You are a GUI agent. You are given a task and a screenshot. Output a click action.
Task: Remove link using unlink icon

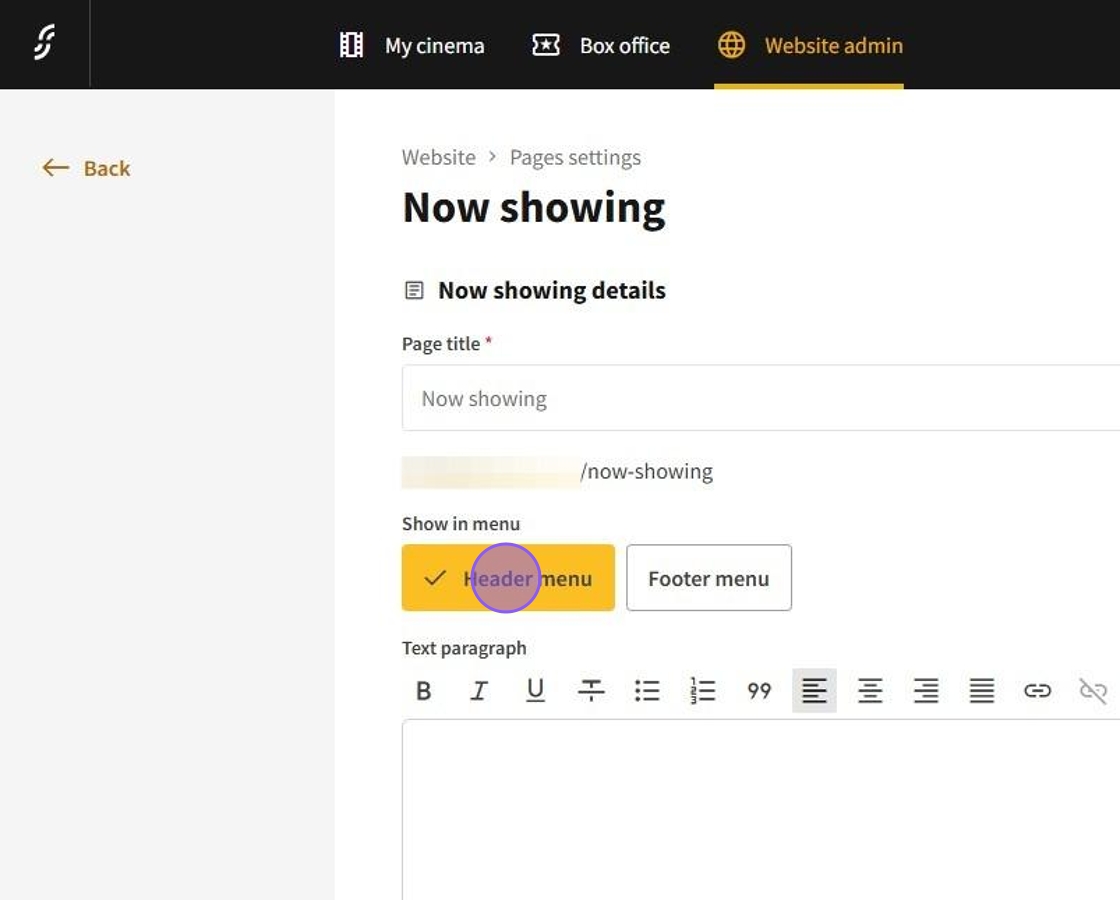1093,691
